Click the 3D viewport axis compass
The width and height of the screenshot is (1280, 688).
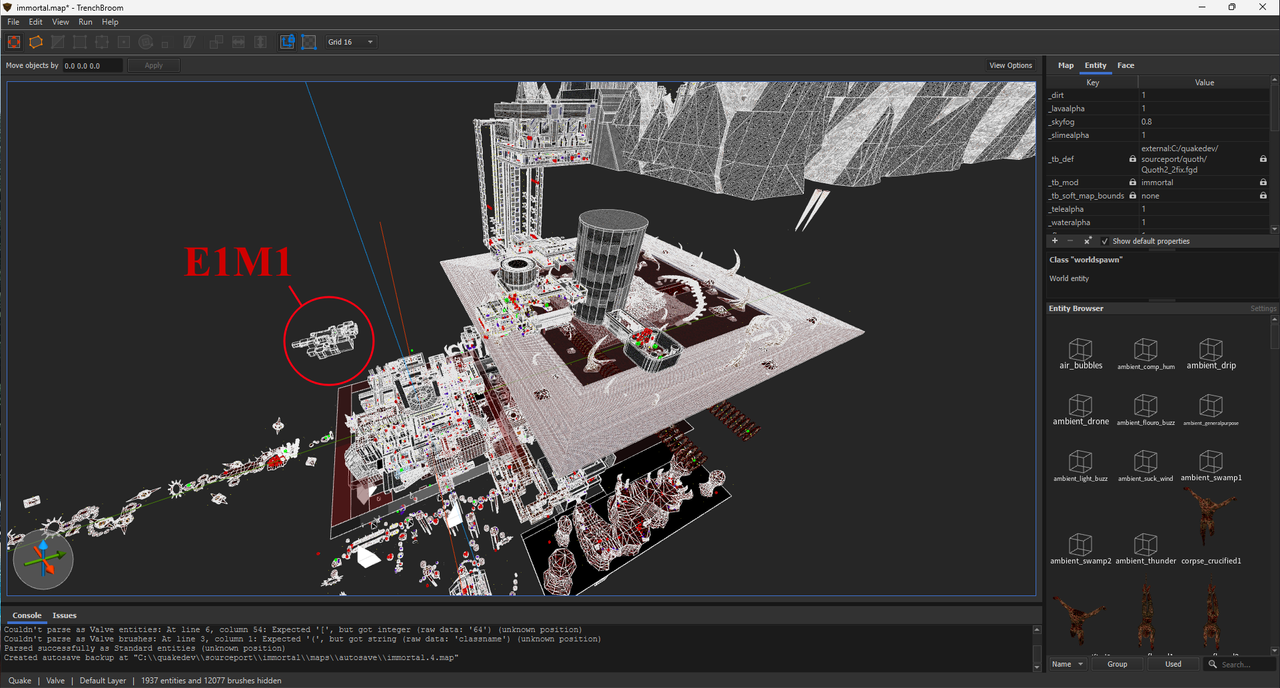(x=43, y=557)
